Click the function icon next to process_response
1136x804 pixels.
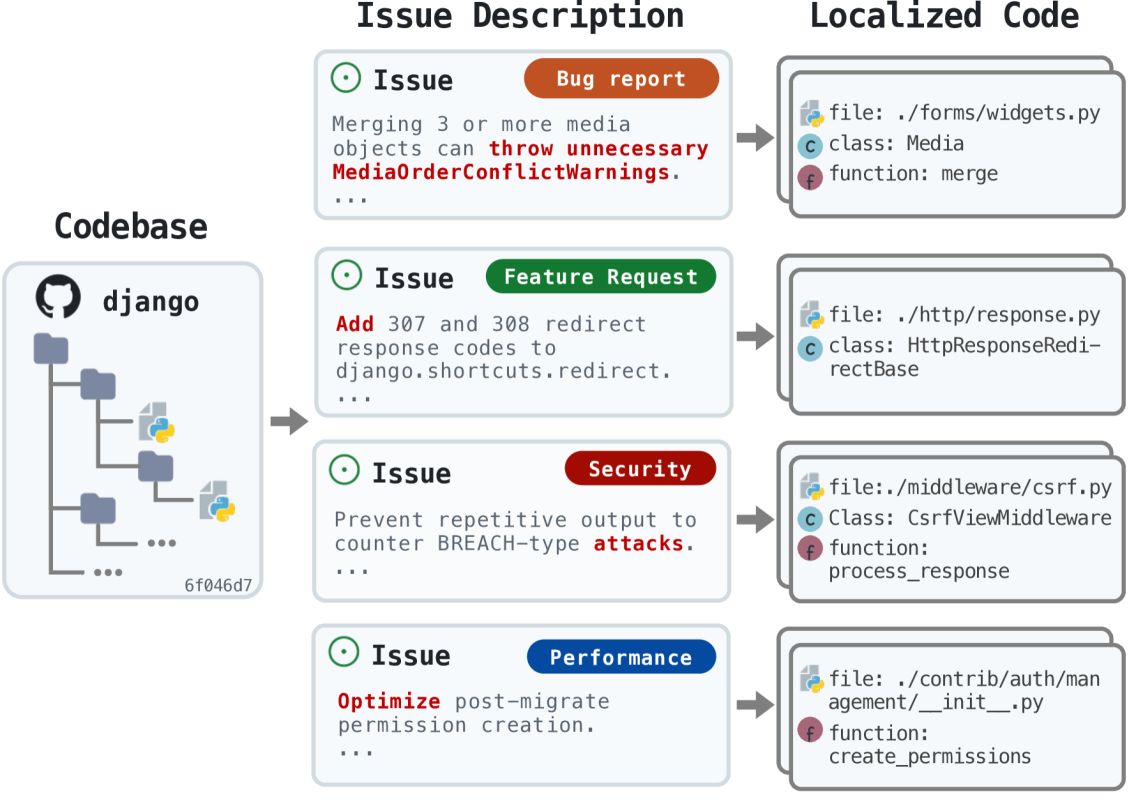click(810, 549)
